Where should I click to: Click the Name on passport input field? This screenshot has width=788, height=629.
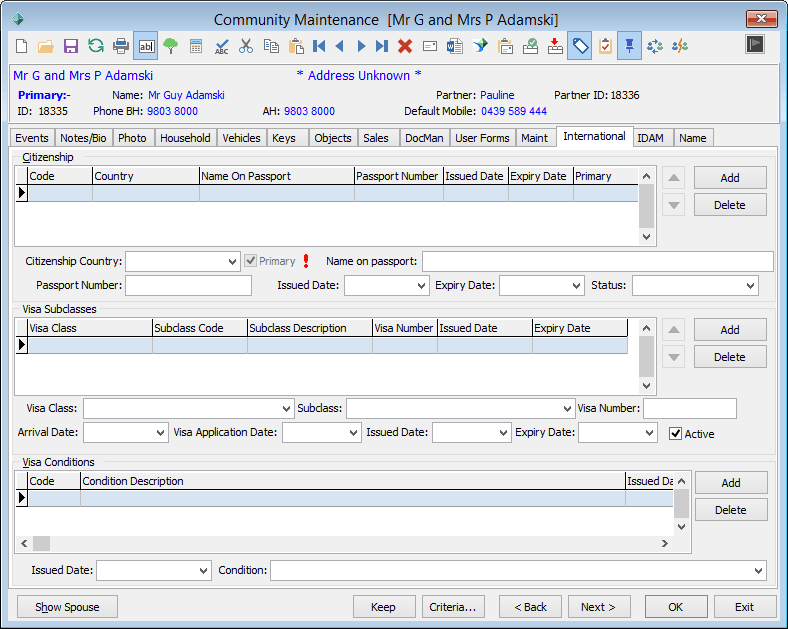pos(597,261)
